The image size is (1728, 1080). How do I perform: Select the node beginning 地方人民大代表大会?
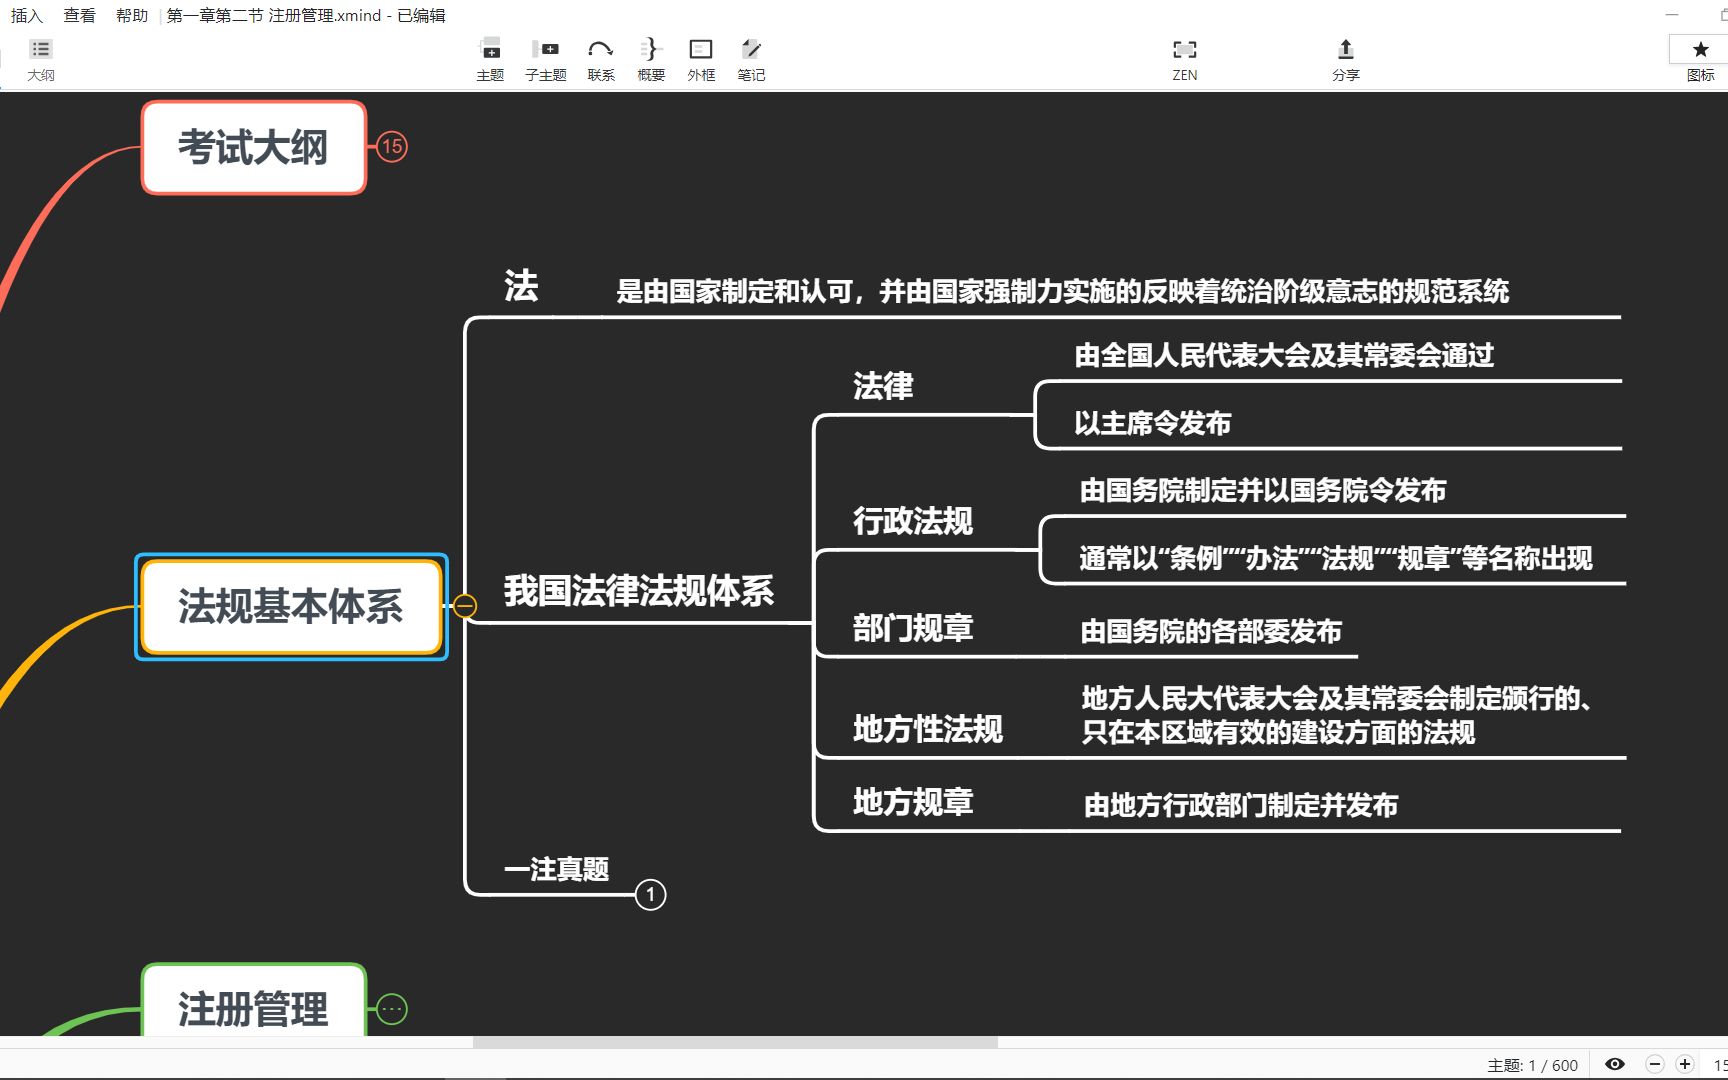click(x=1336, y=715)
